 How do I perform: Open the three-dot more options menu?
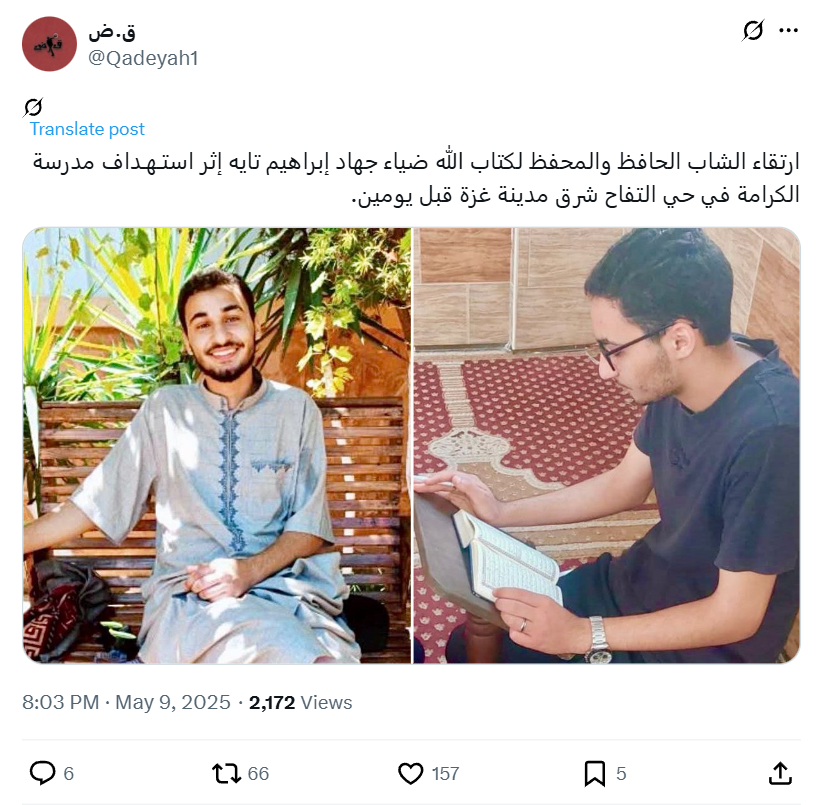coord(788,30)
